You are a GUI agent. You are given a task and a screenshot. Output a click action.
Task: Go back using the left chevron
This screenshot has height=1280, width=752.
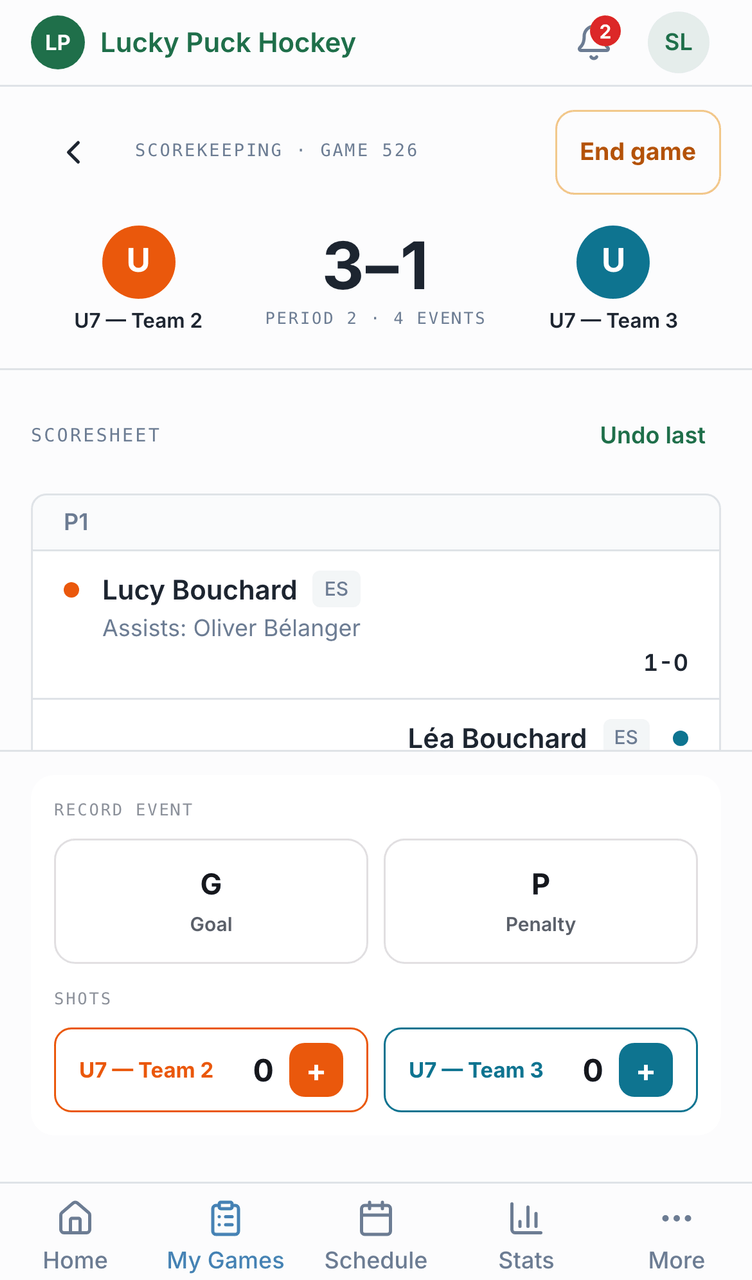[x=73, y=152]
